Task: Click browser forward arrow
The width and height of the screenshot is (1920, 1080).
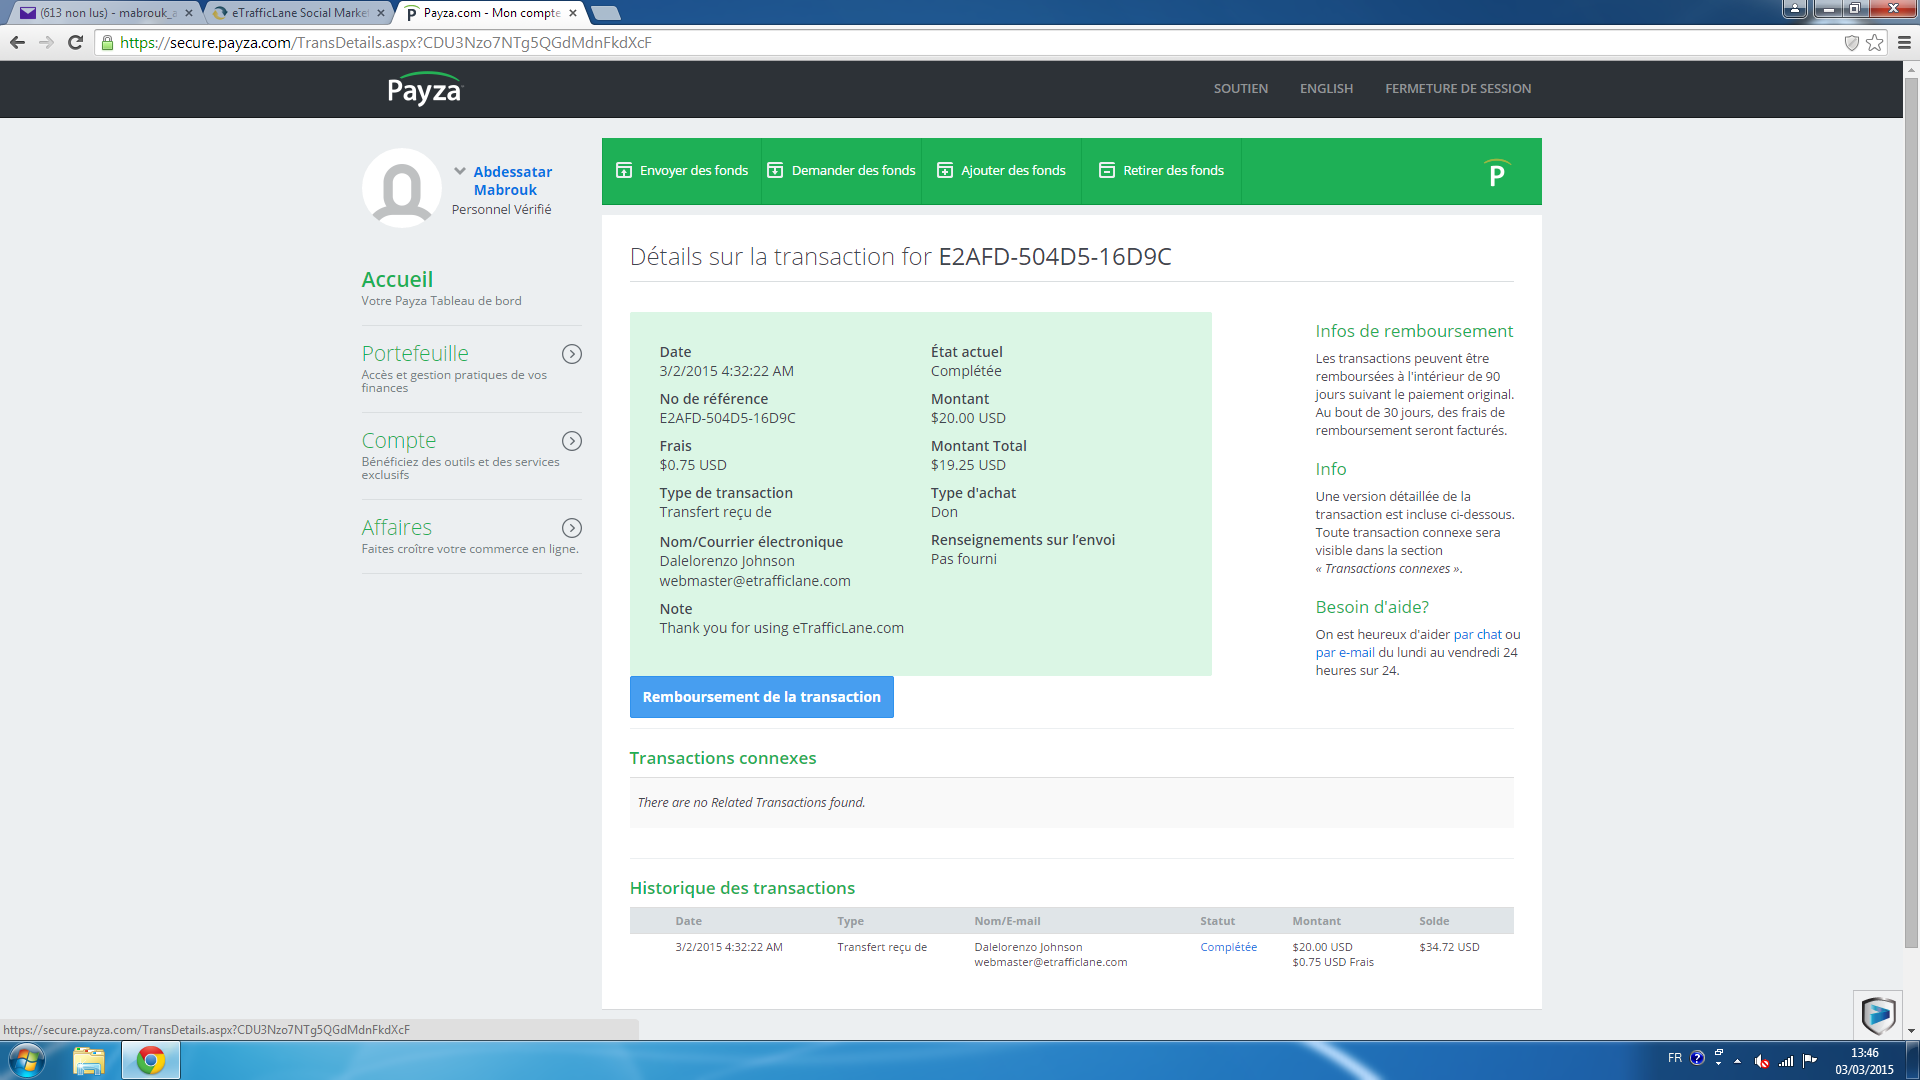Action: [46, 42]
